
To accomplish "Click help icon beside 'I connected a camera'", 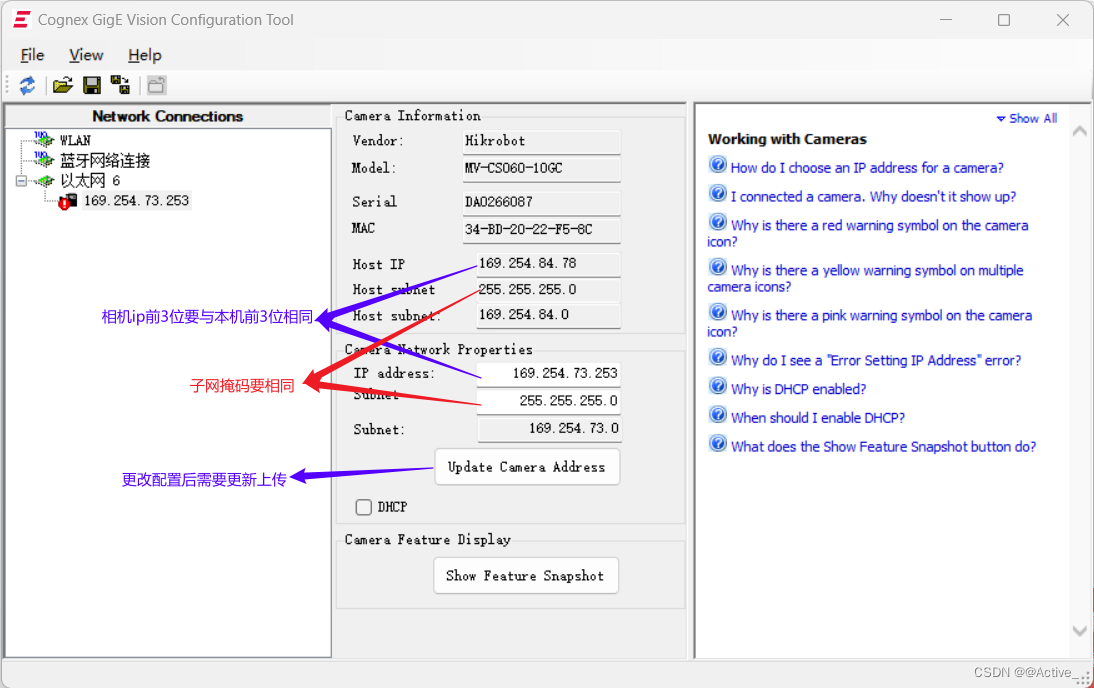I will pos(717,193).
